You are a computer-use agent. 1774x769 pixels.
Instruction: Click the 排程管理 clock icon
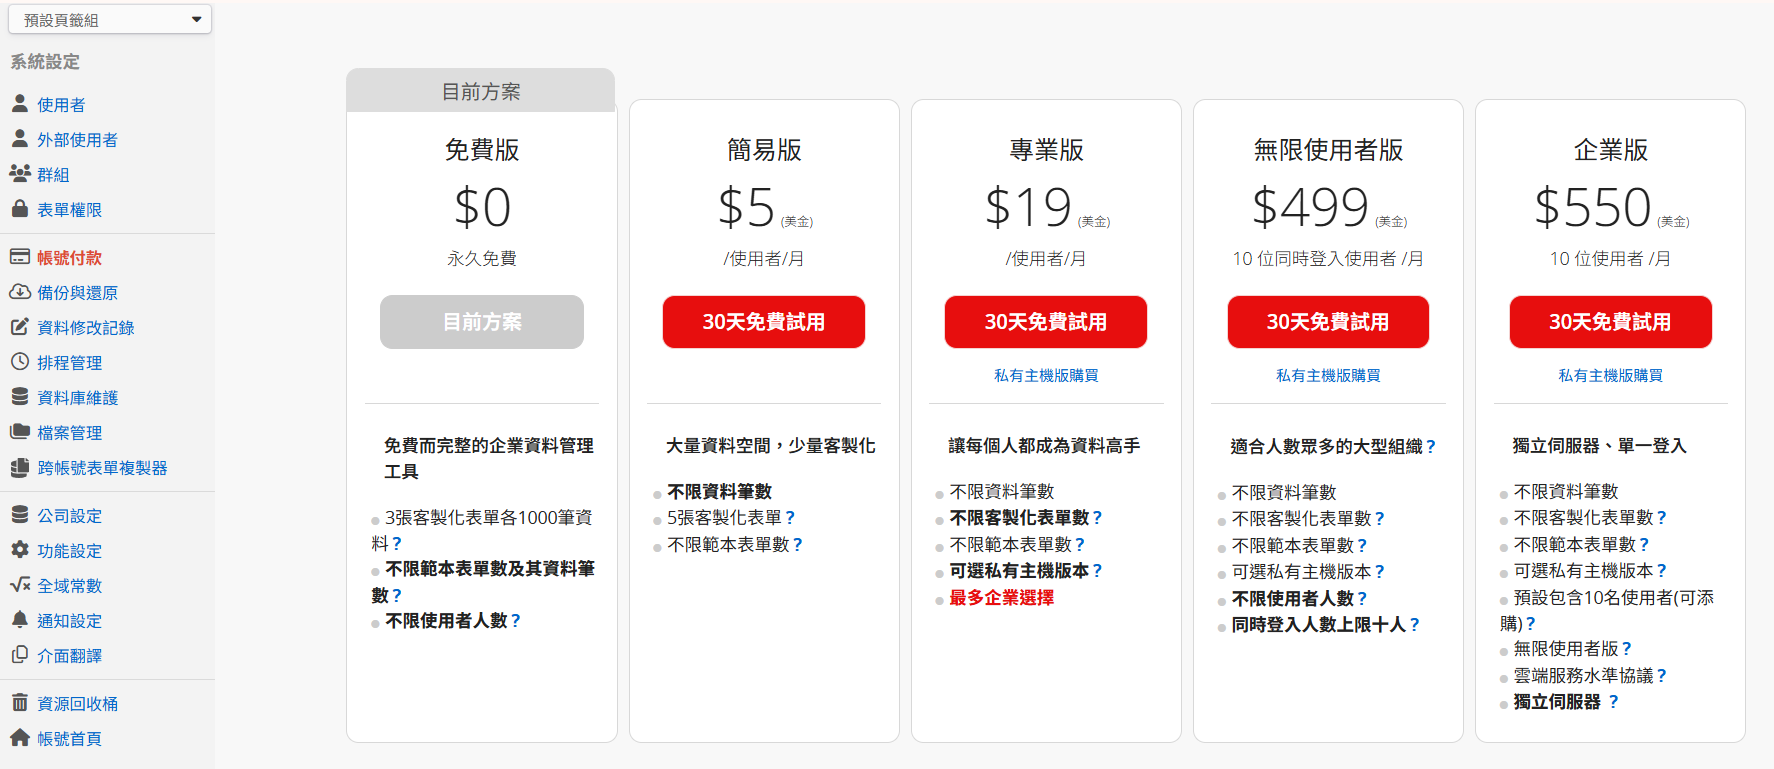tap(20, 362)
